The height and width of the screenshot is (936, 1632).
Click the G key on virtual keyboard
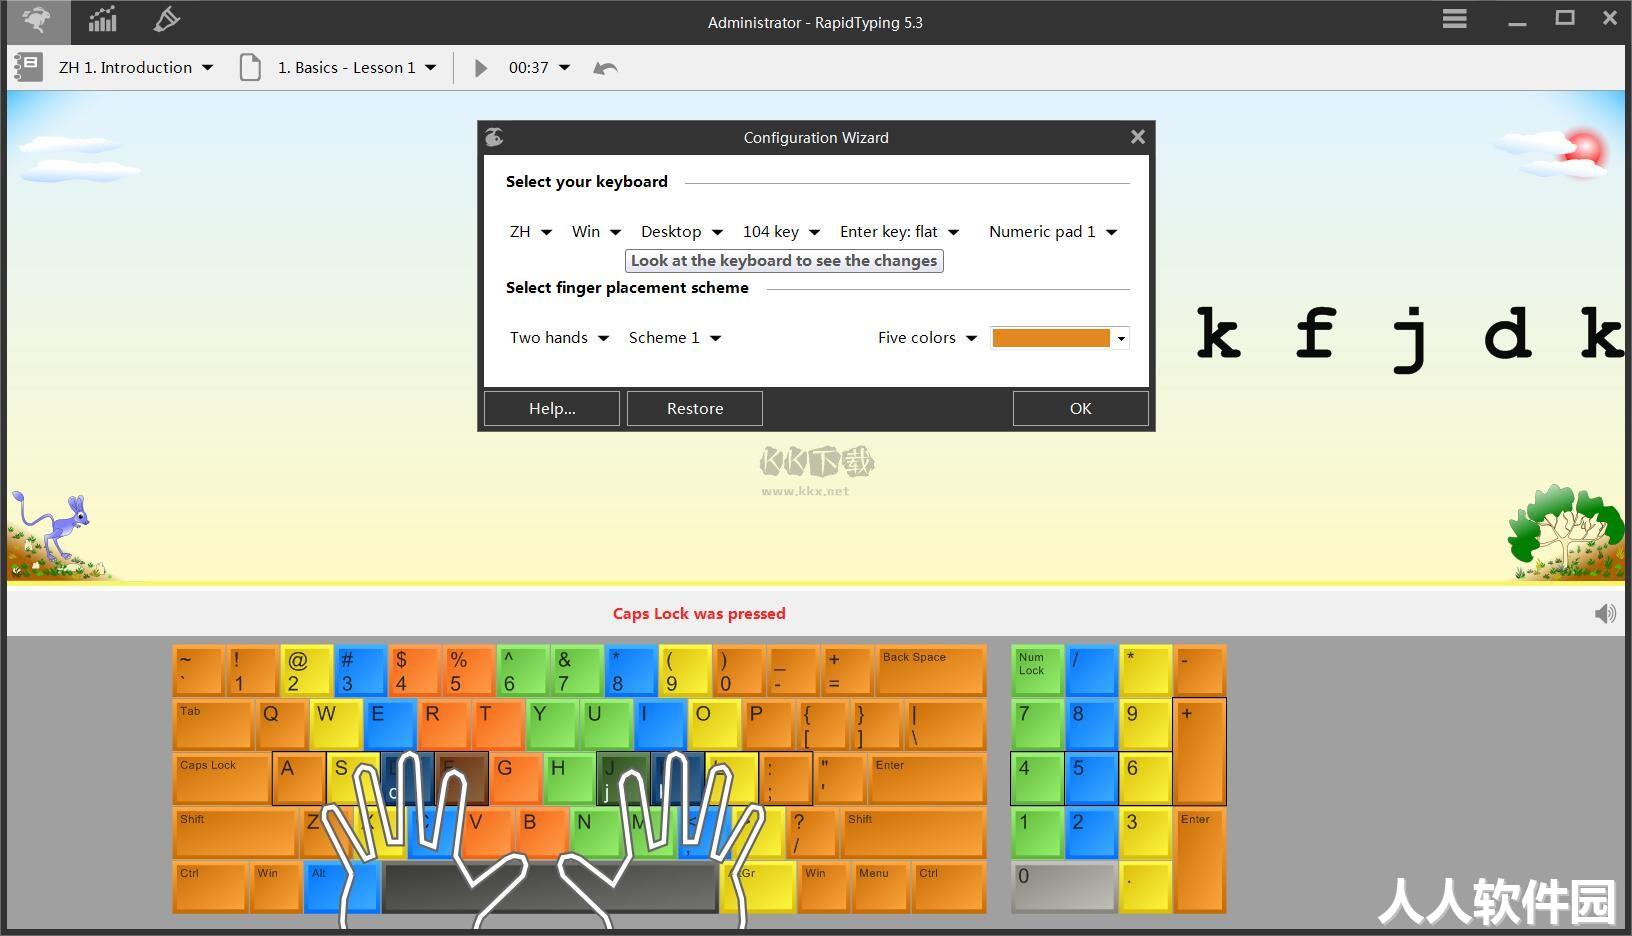click(516, 779)
